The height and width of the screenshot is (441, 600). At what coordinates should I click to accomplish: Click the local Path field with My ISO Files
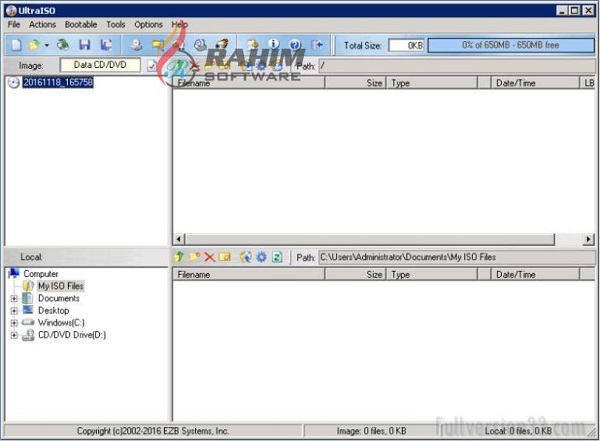tap(457, 257)
